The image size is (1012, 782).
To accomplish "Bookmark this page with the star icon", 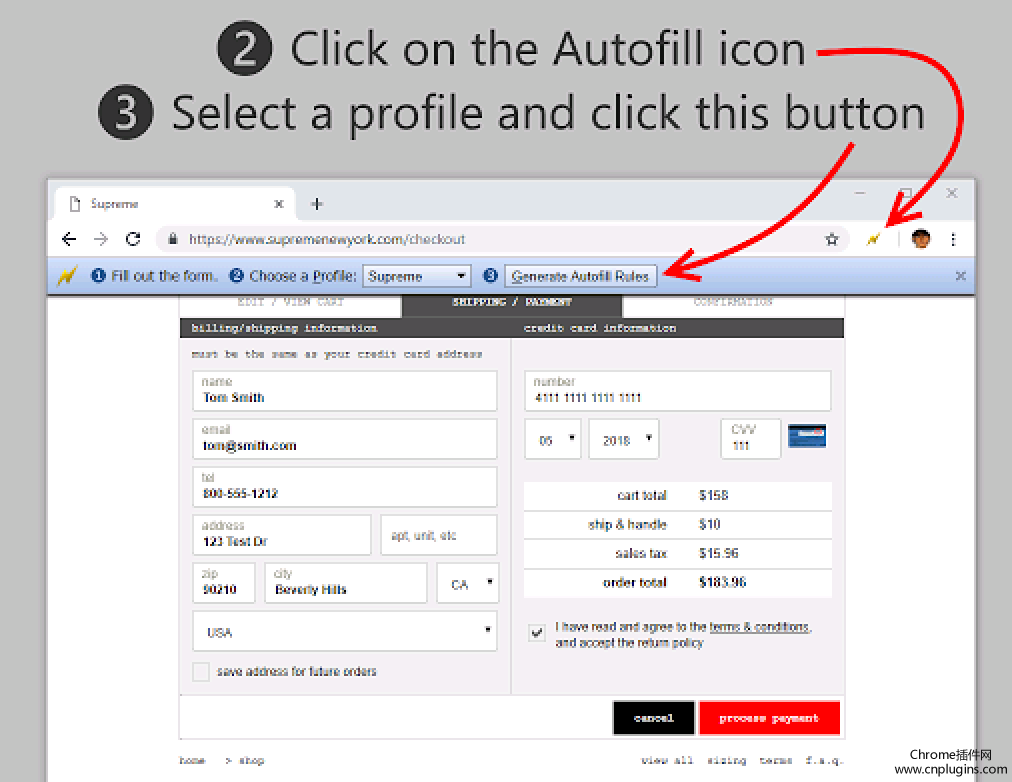I will click(x=832, y=239).
